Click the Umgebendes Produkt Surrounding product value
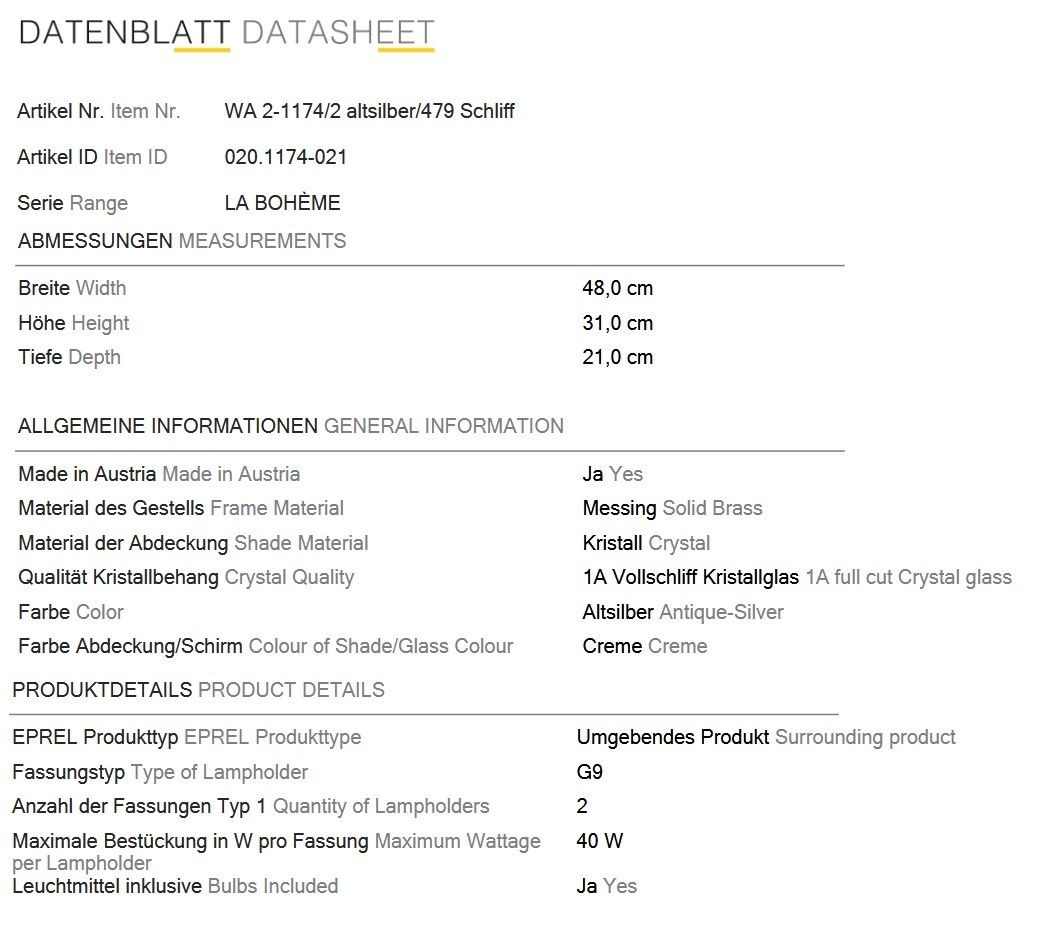Image resolution: width=1037 pixels, height=931 pixels. tap(766, 738)
